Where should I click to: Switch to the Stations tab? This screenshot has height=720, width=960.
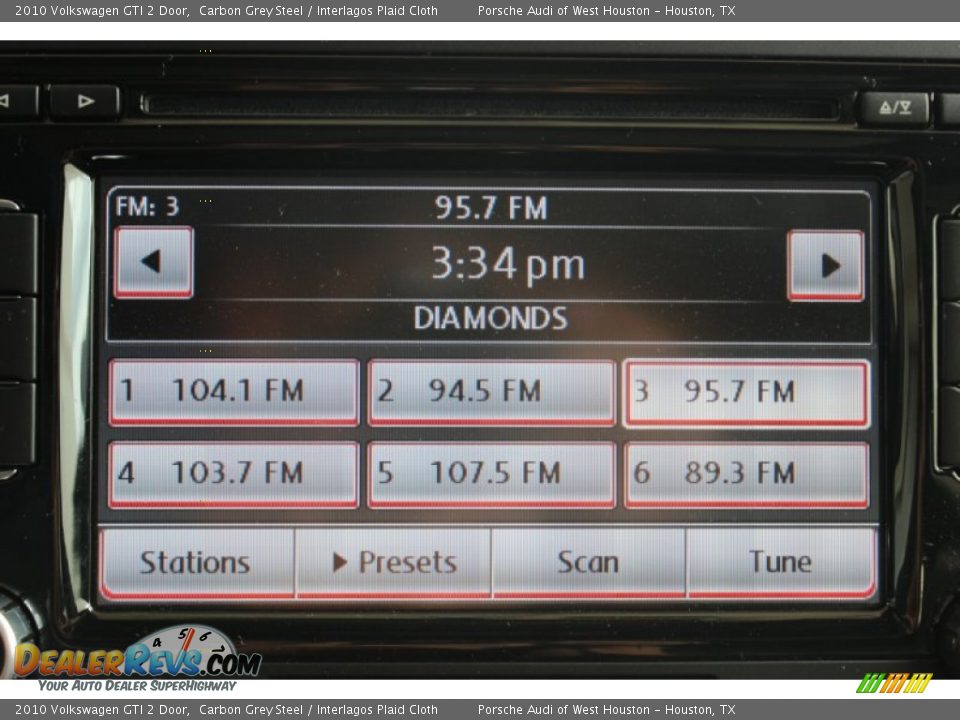[196, 561]
